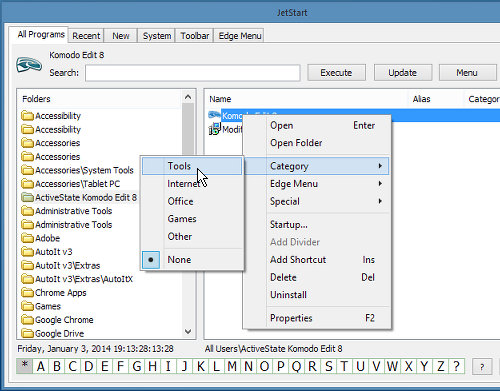This screenshot has height=391, width=500.
Task: Switch to the New tab
Action: [121, 36]
